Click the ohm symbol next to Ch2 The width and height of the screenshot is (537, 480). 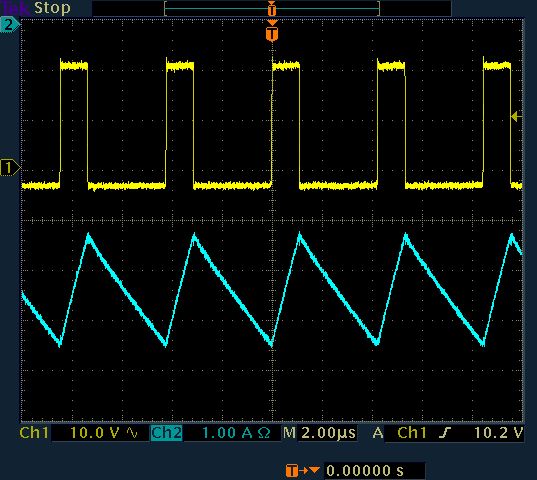[264, 433]
